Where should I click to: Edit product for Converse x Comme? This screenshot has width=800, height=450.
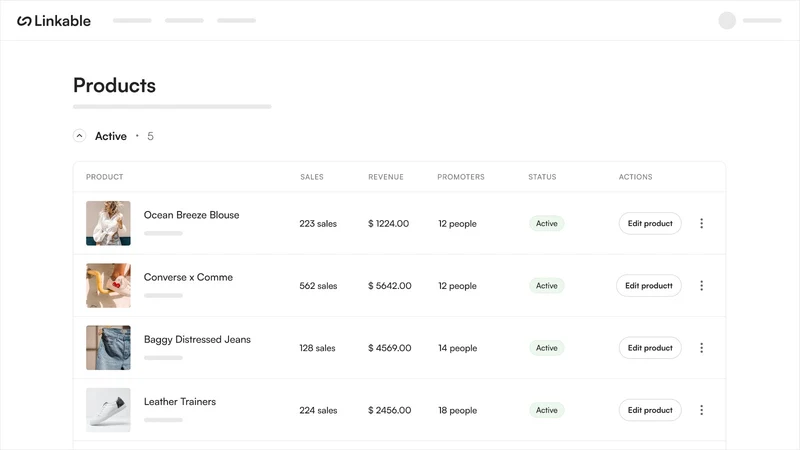tap(649, 286)
